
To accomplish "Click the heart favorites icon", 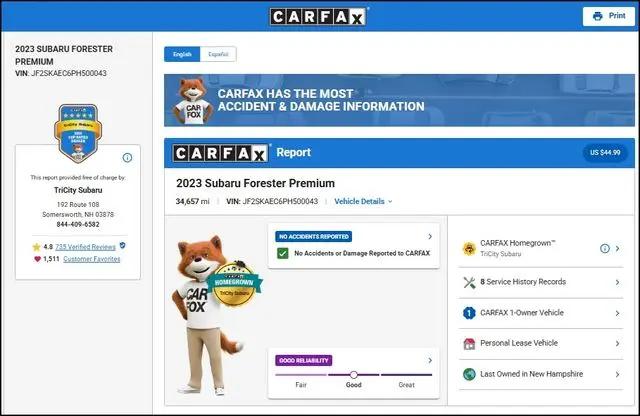I will 38,259.
